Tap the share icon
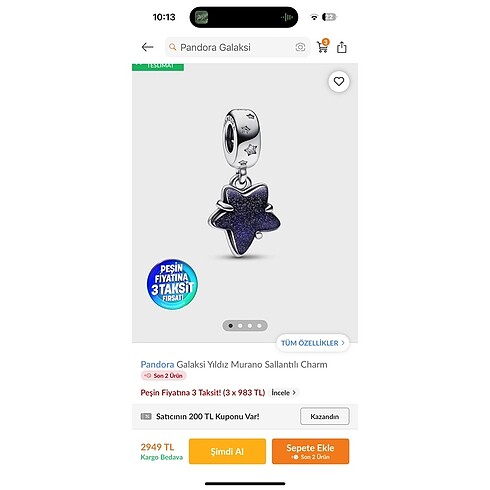Viewport: 490px width, 490px height. click(342, 47)
